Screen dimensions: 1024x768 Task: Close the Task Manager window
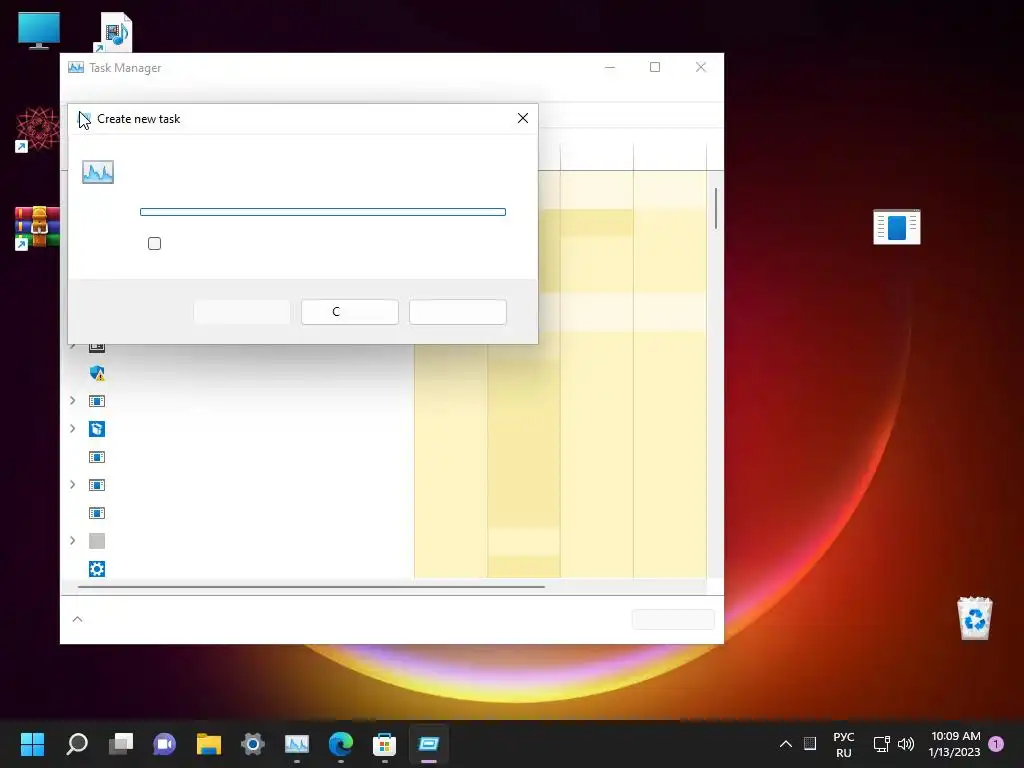701,67
